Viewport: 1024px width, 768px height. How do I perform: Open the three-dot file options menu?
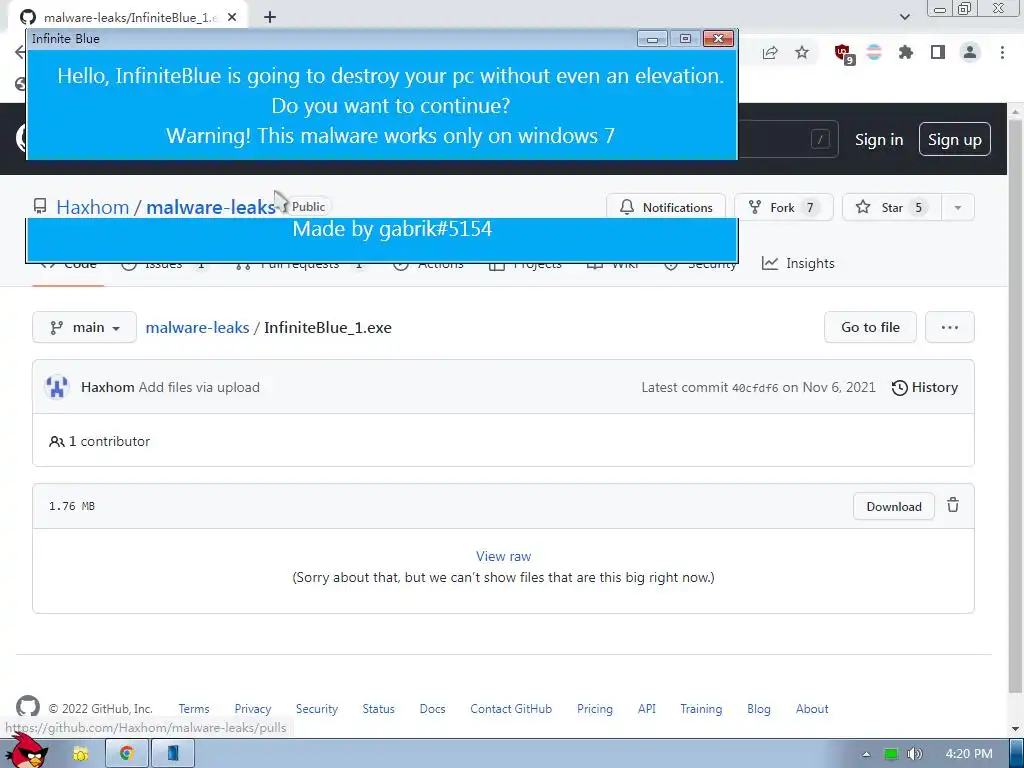click(950, 327)
